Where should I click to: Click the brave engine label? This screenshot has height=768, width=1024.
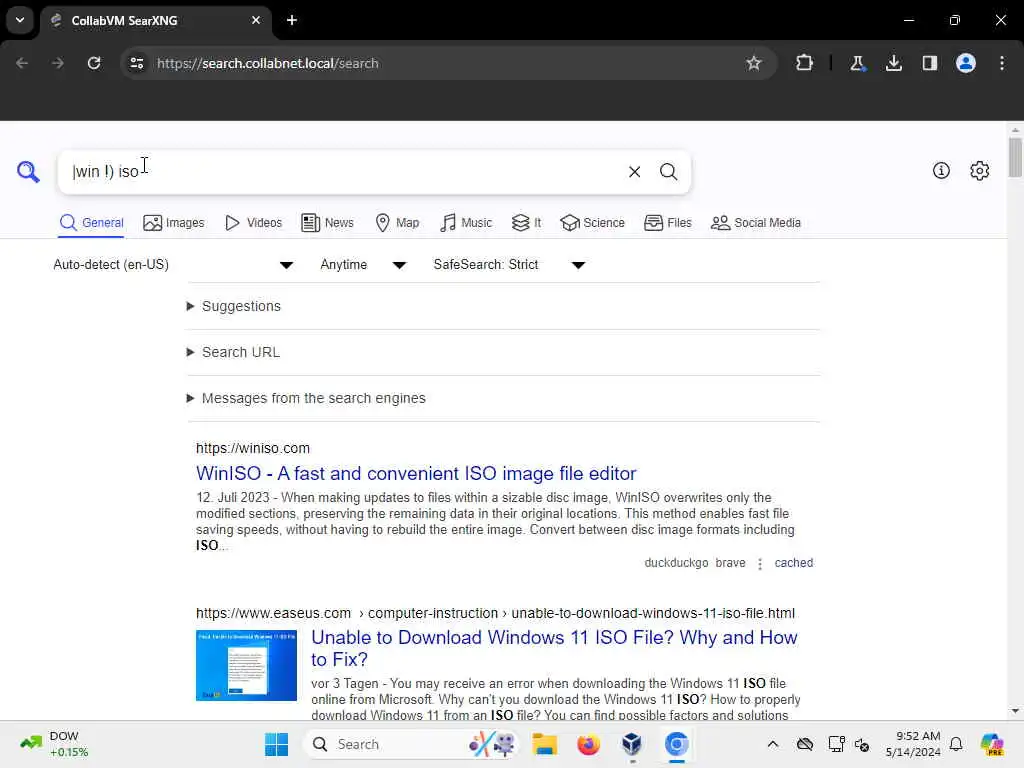pyautogui.click(x=730, y=563)
